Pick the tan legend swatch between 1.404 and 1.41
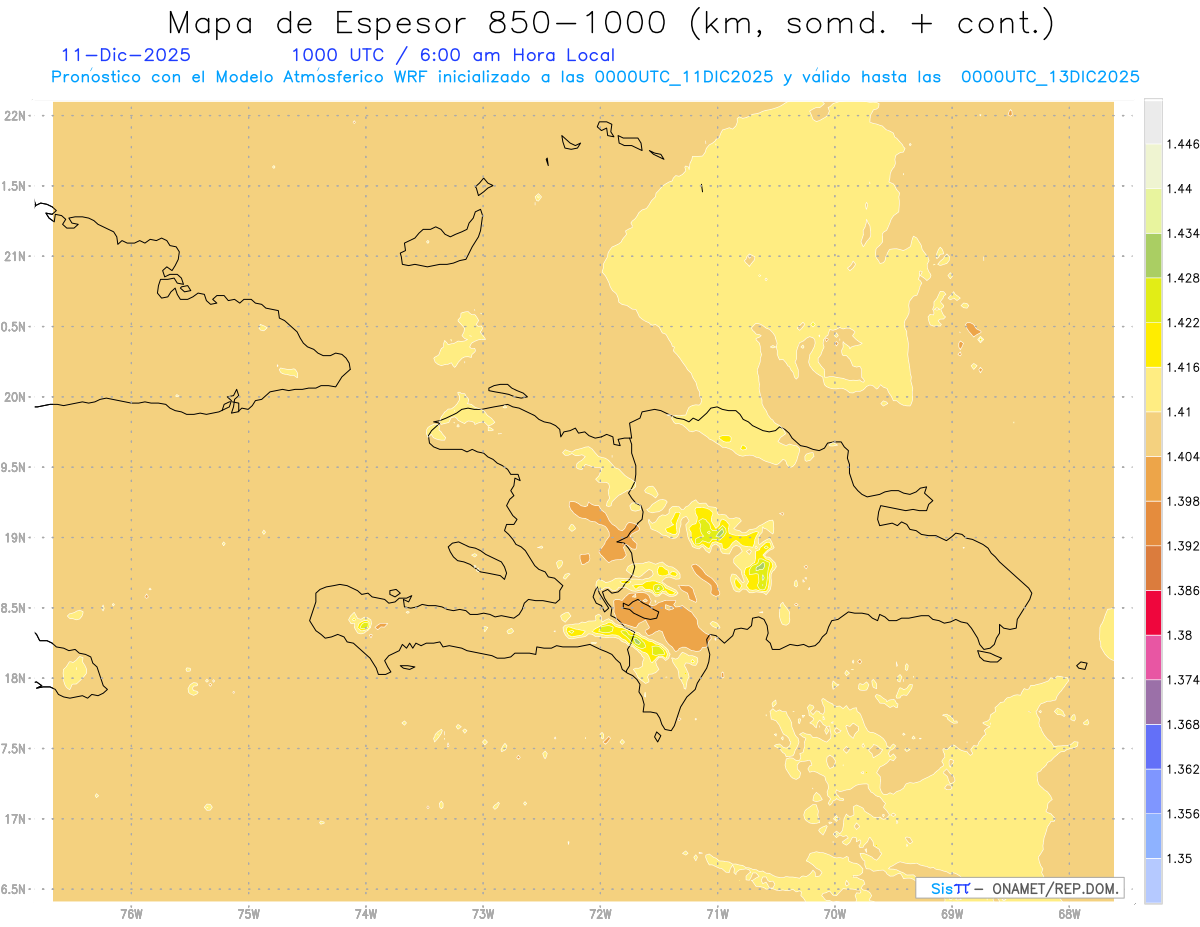This screenshot has width=1200, height=927. pyautogui.click(x=1153, y=434)
